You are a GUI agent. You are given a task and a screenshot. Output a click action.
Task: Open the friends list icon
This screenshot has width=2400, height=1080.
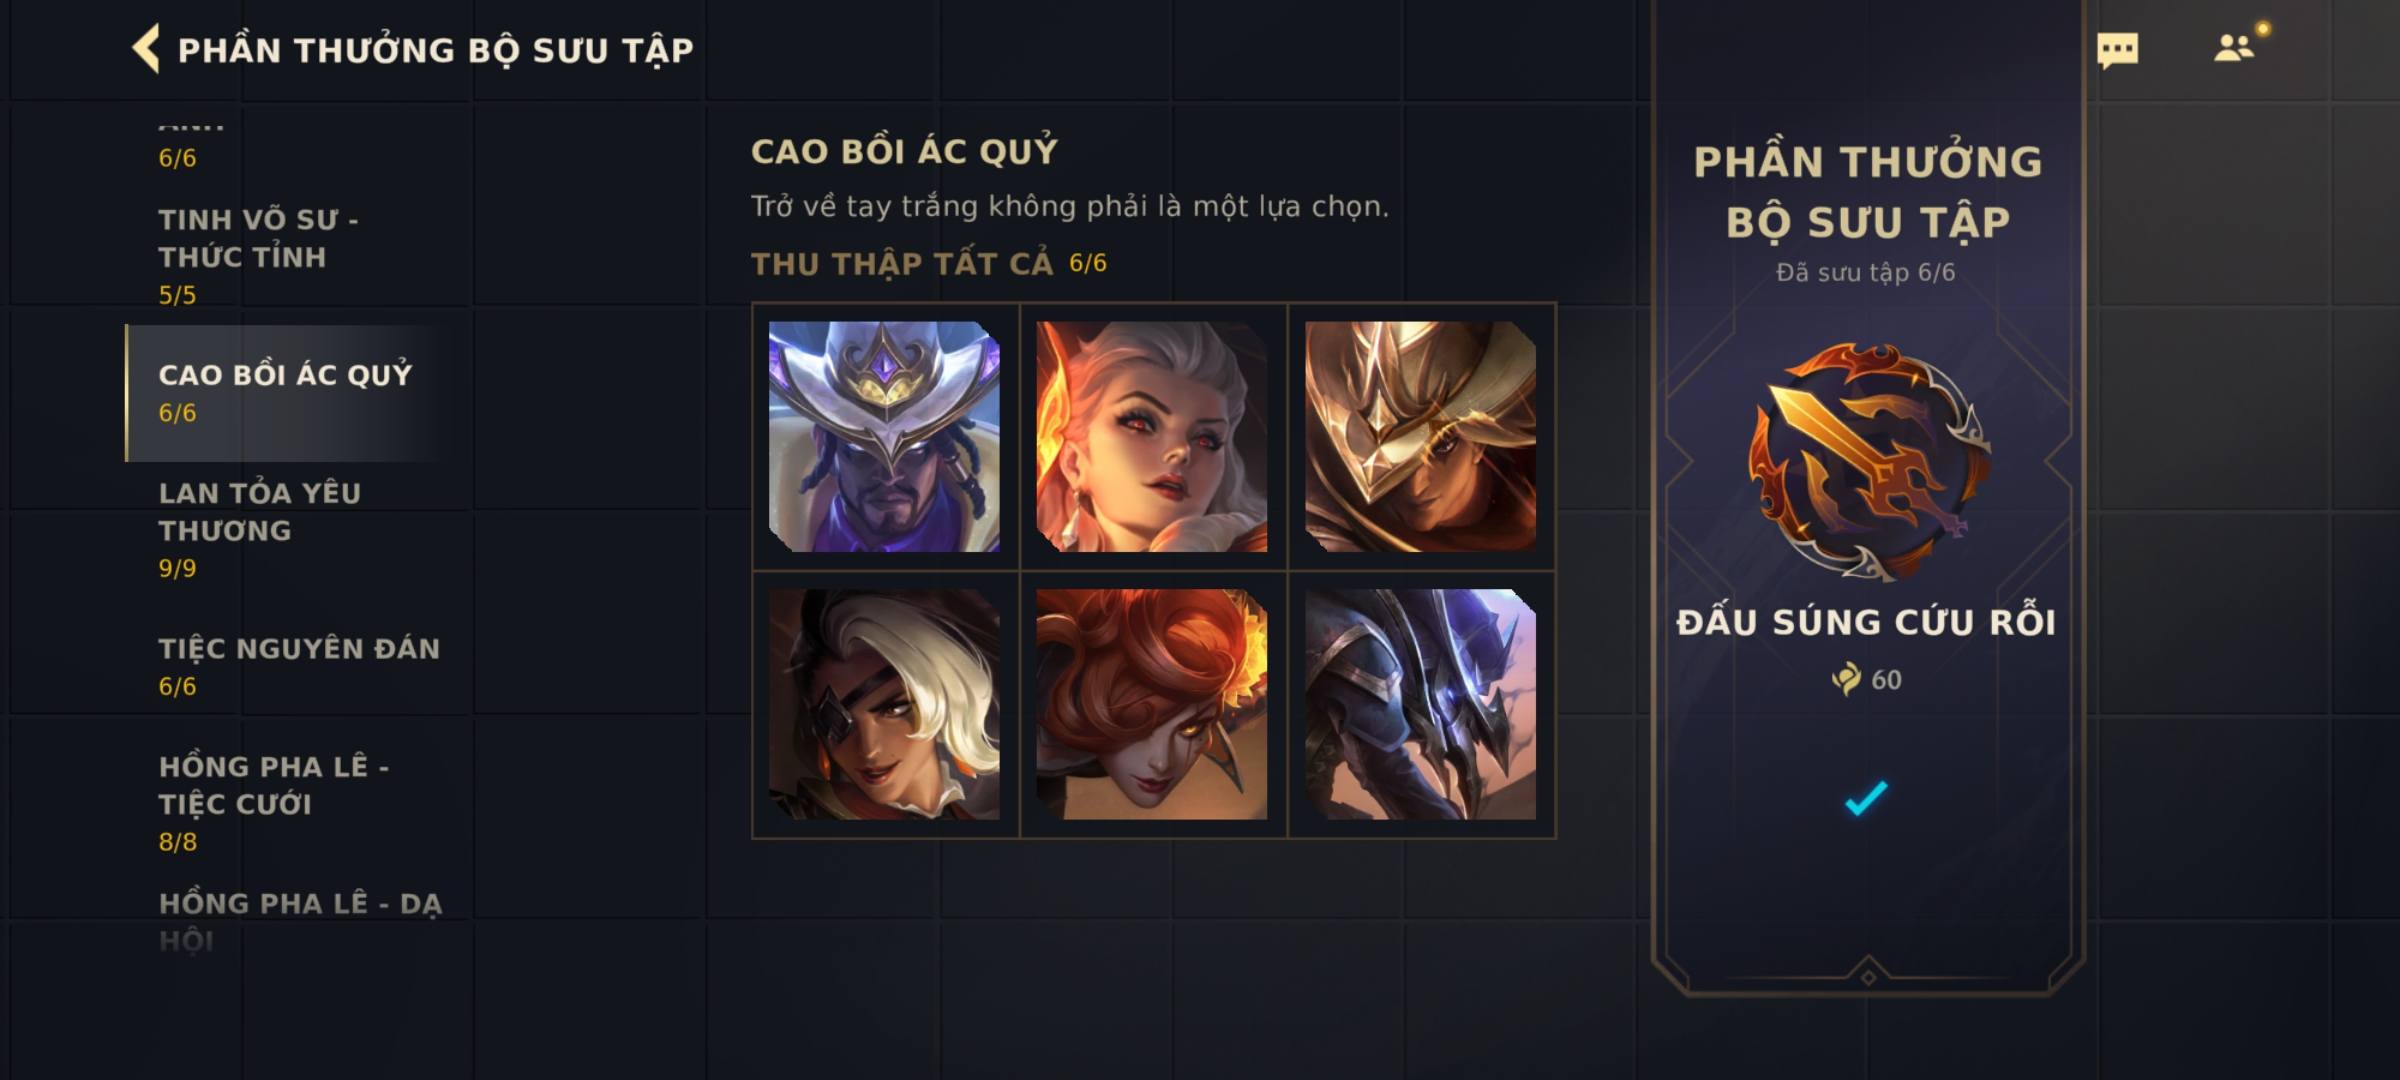pos(2234,48)
